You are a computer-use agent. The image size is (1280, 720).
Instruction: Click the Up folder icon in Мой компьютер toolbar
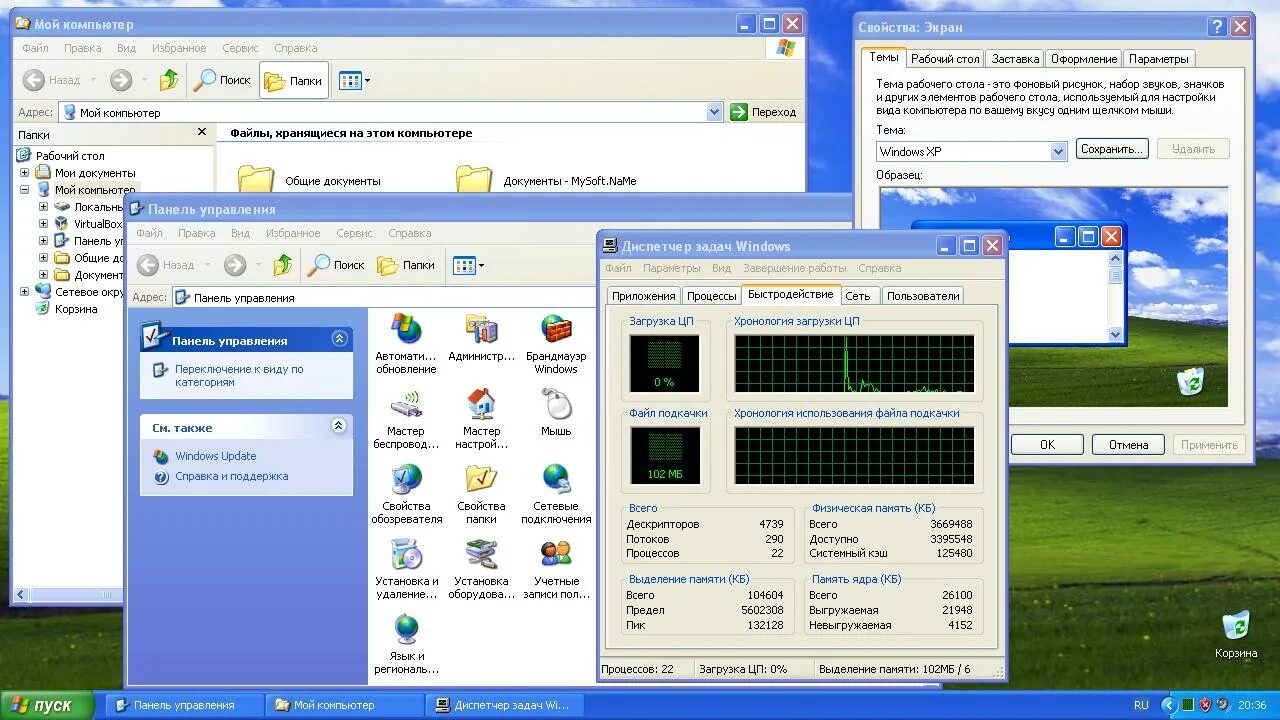tap(169, 80)
